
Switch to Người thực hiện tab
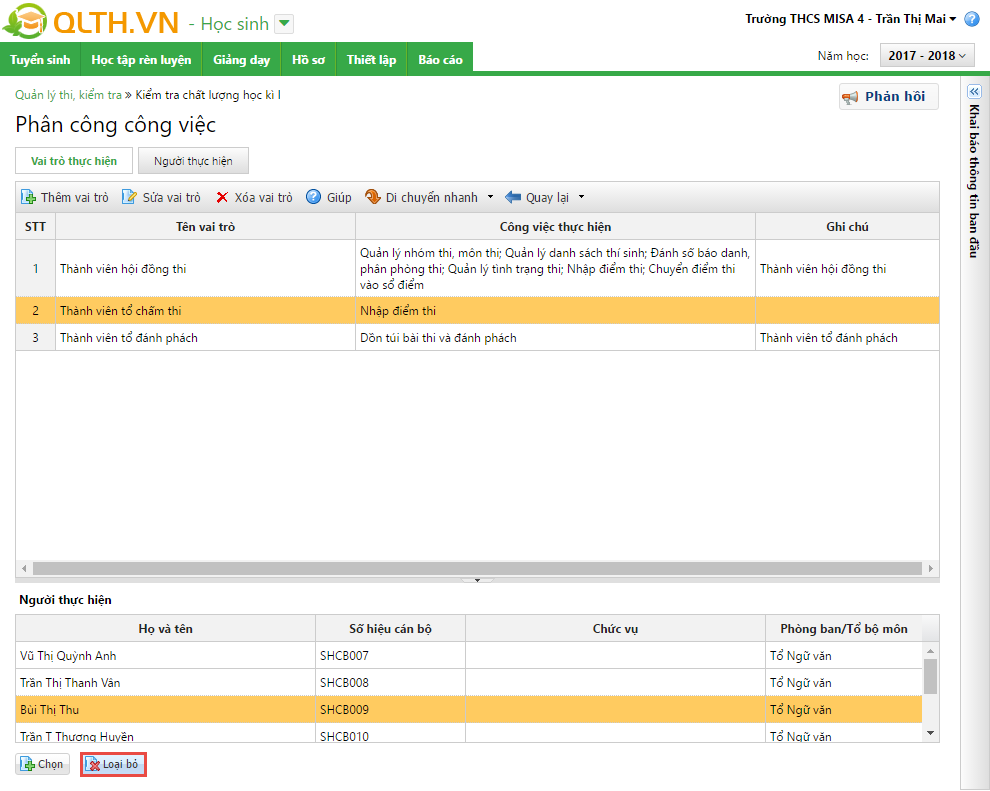pyautogui.click(x=193, y=161)
